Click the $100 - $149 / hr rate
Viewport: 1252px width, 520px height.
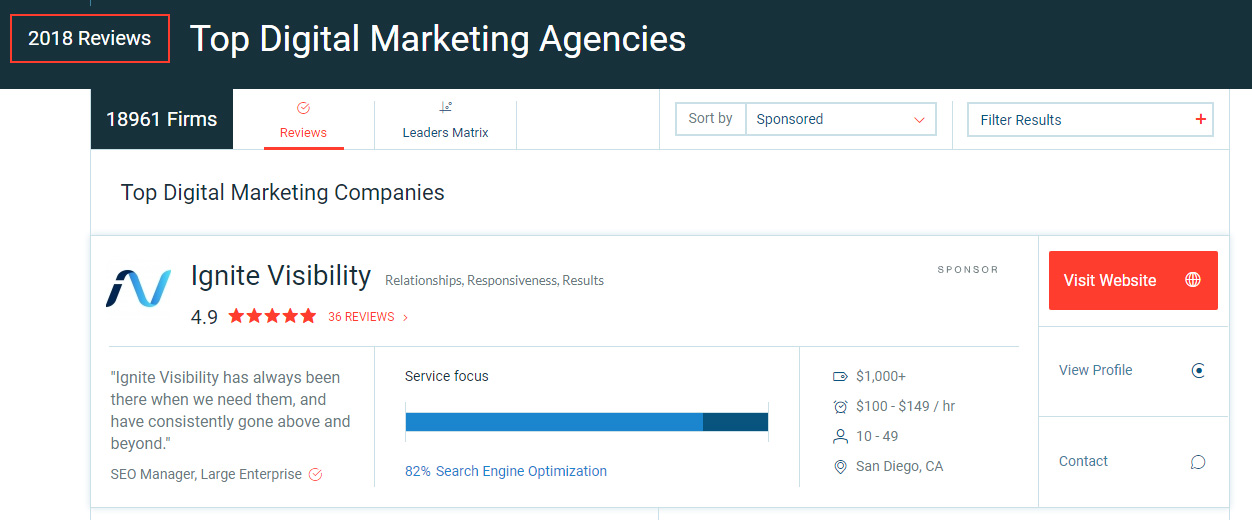coord(906,406)
